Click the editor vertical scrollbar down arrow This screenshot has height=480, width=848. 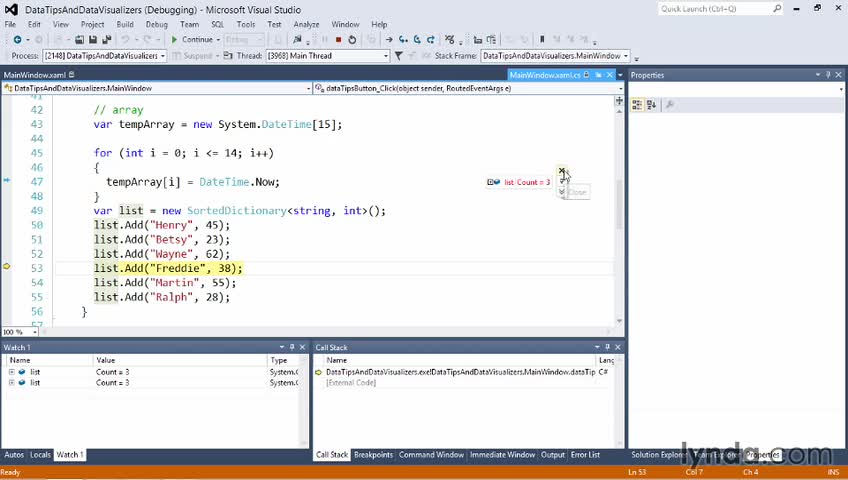click(x=619, y=321)
